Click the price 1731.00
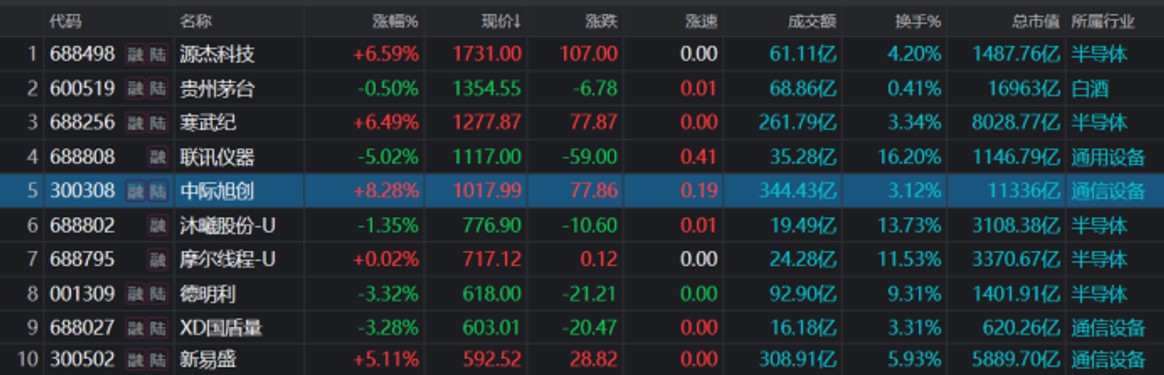 (x=487, y=54)
